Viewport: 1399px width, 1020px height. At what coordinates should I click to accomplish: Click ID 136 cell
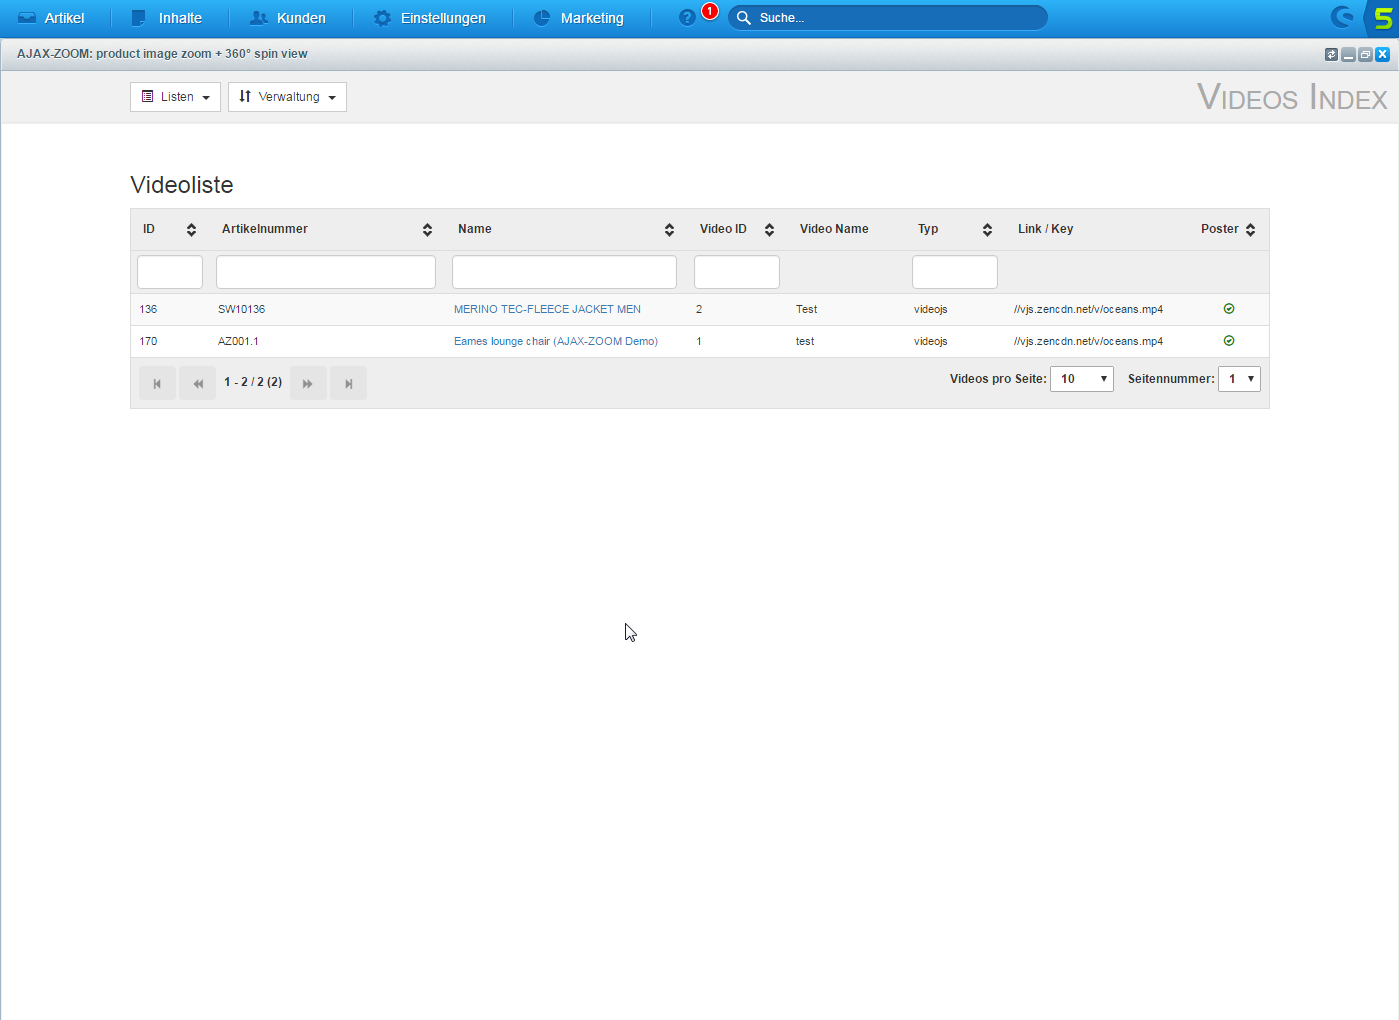(x=148, y=310)
